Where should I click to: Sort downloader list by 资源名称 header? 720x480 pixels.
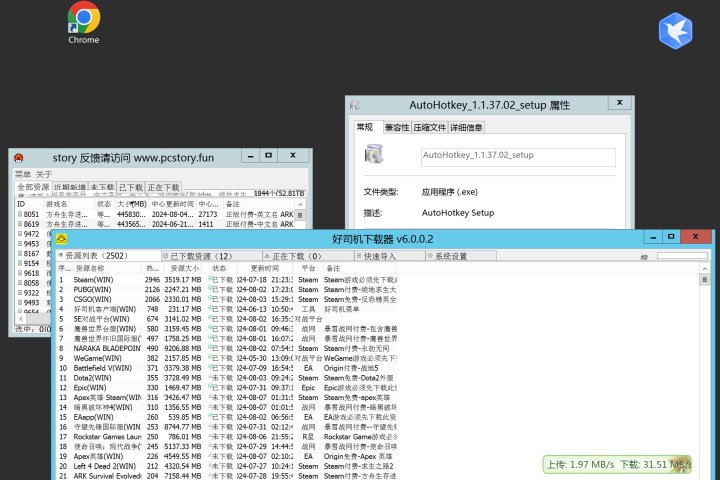coord(107,268)
